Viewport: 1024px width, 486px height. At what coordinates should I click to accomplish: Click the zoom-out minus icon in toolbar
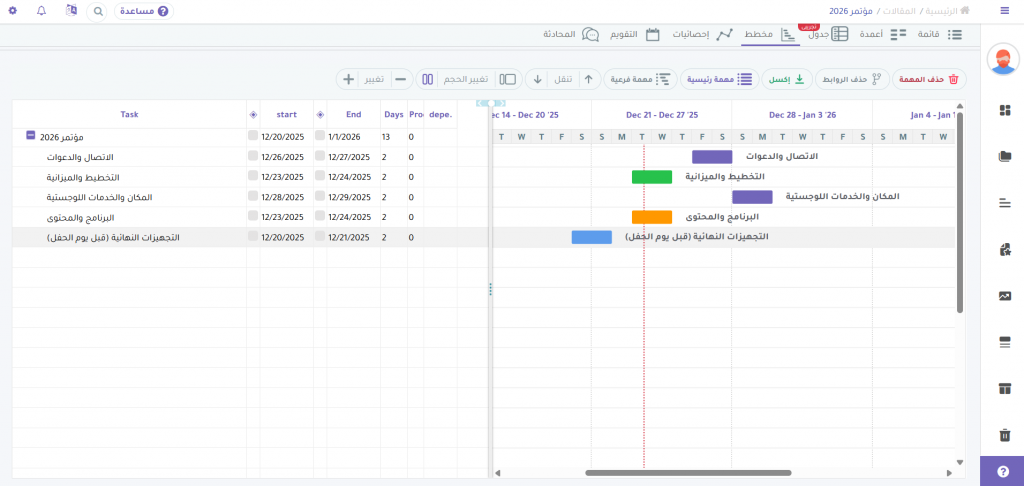(400, 79)
